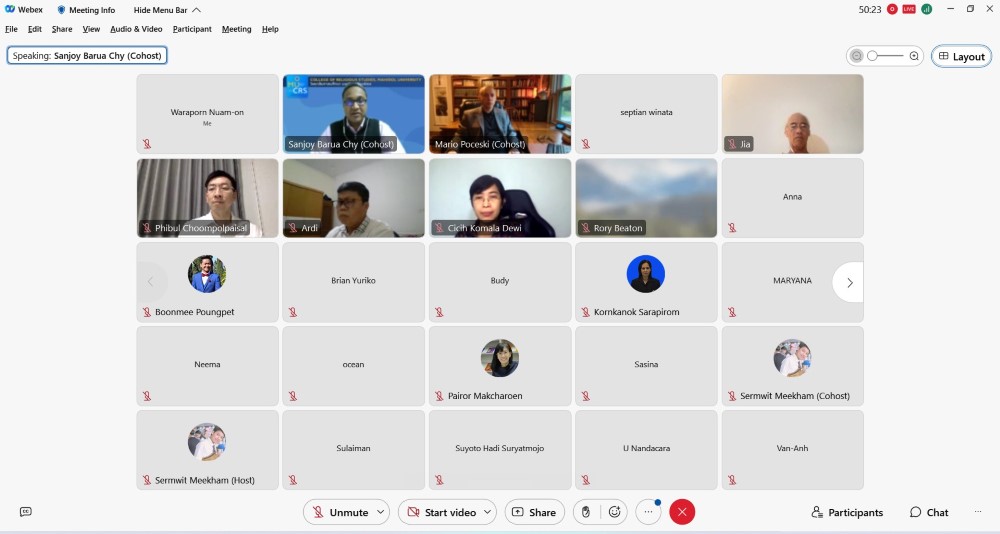Click the zoom in magnifier icon

click(914, 56)
